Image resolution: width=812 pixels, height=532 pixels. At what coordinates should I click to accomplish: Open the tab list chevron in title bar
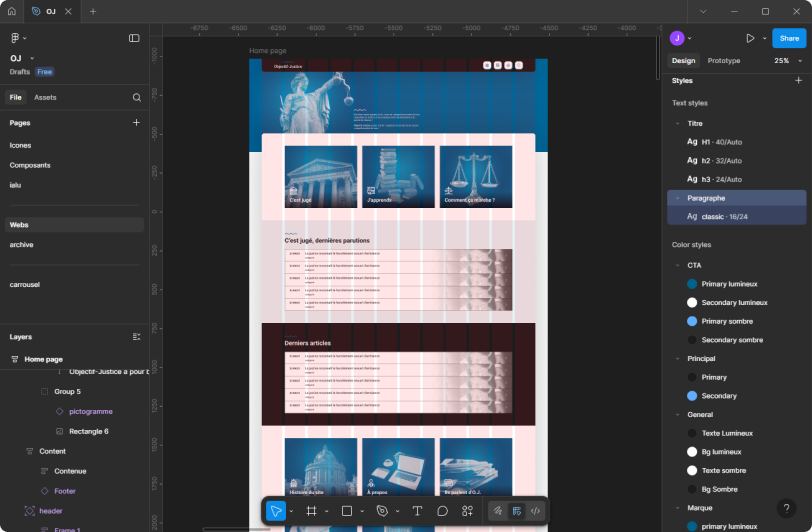coord(703,11)
